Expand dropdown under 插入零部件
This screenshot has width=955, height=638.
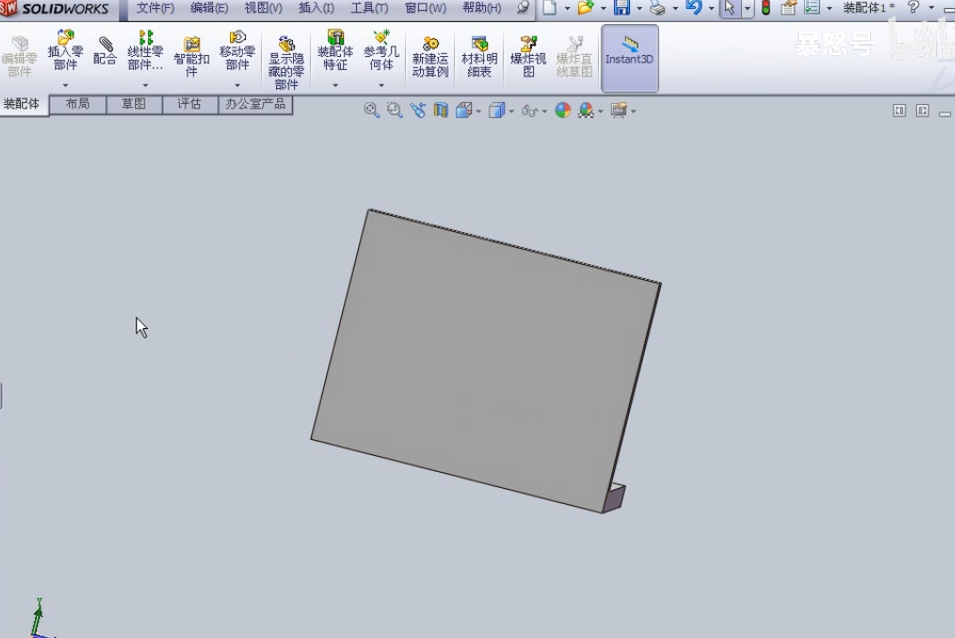[65, 85]
